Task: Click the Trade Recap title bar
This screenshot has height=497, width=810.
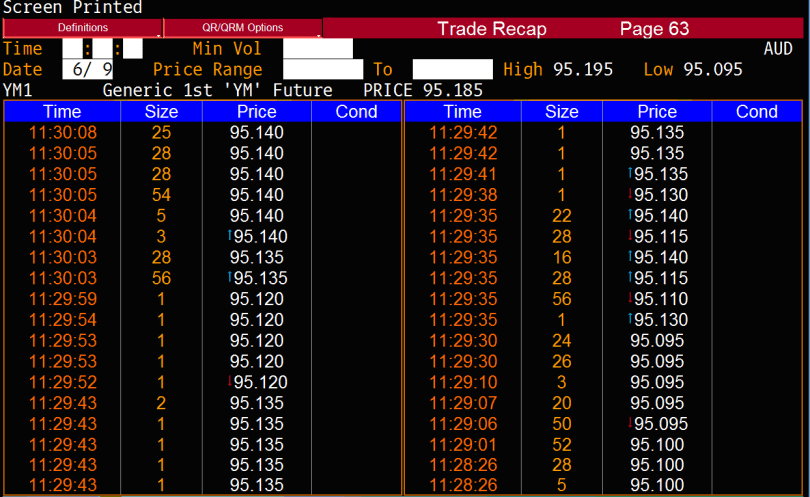Action: pyautogui.click(x=563, y=28)
